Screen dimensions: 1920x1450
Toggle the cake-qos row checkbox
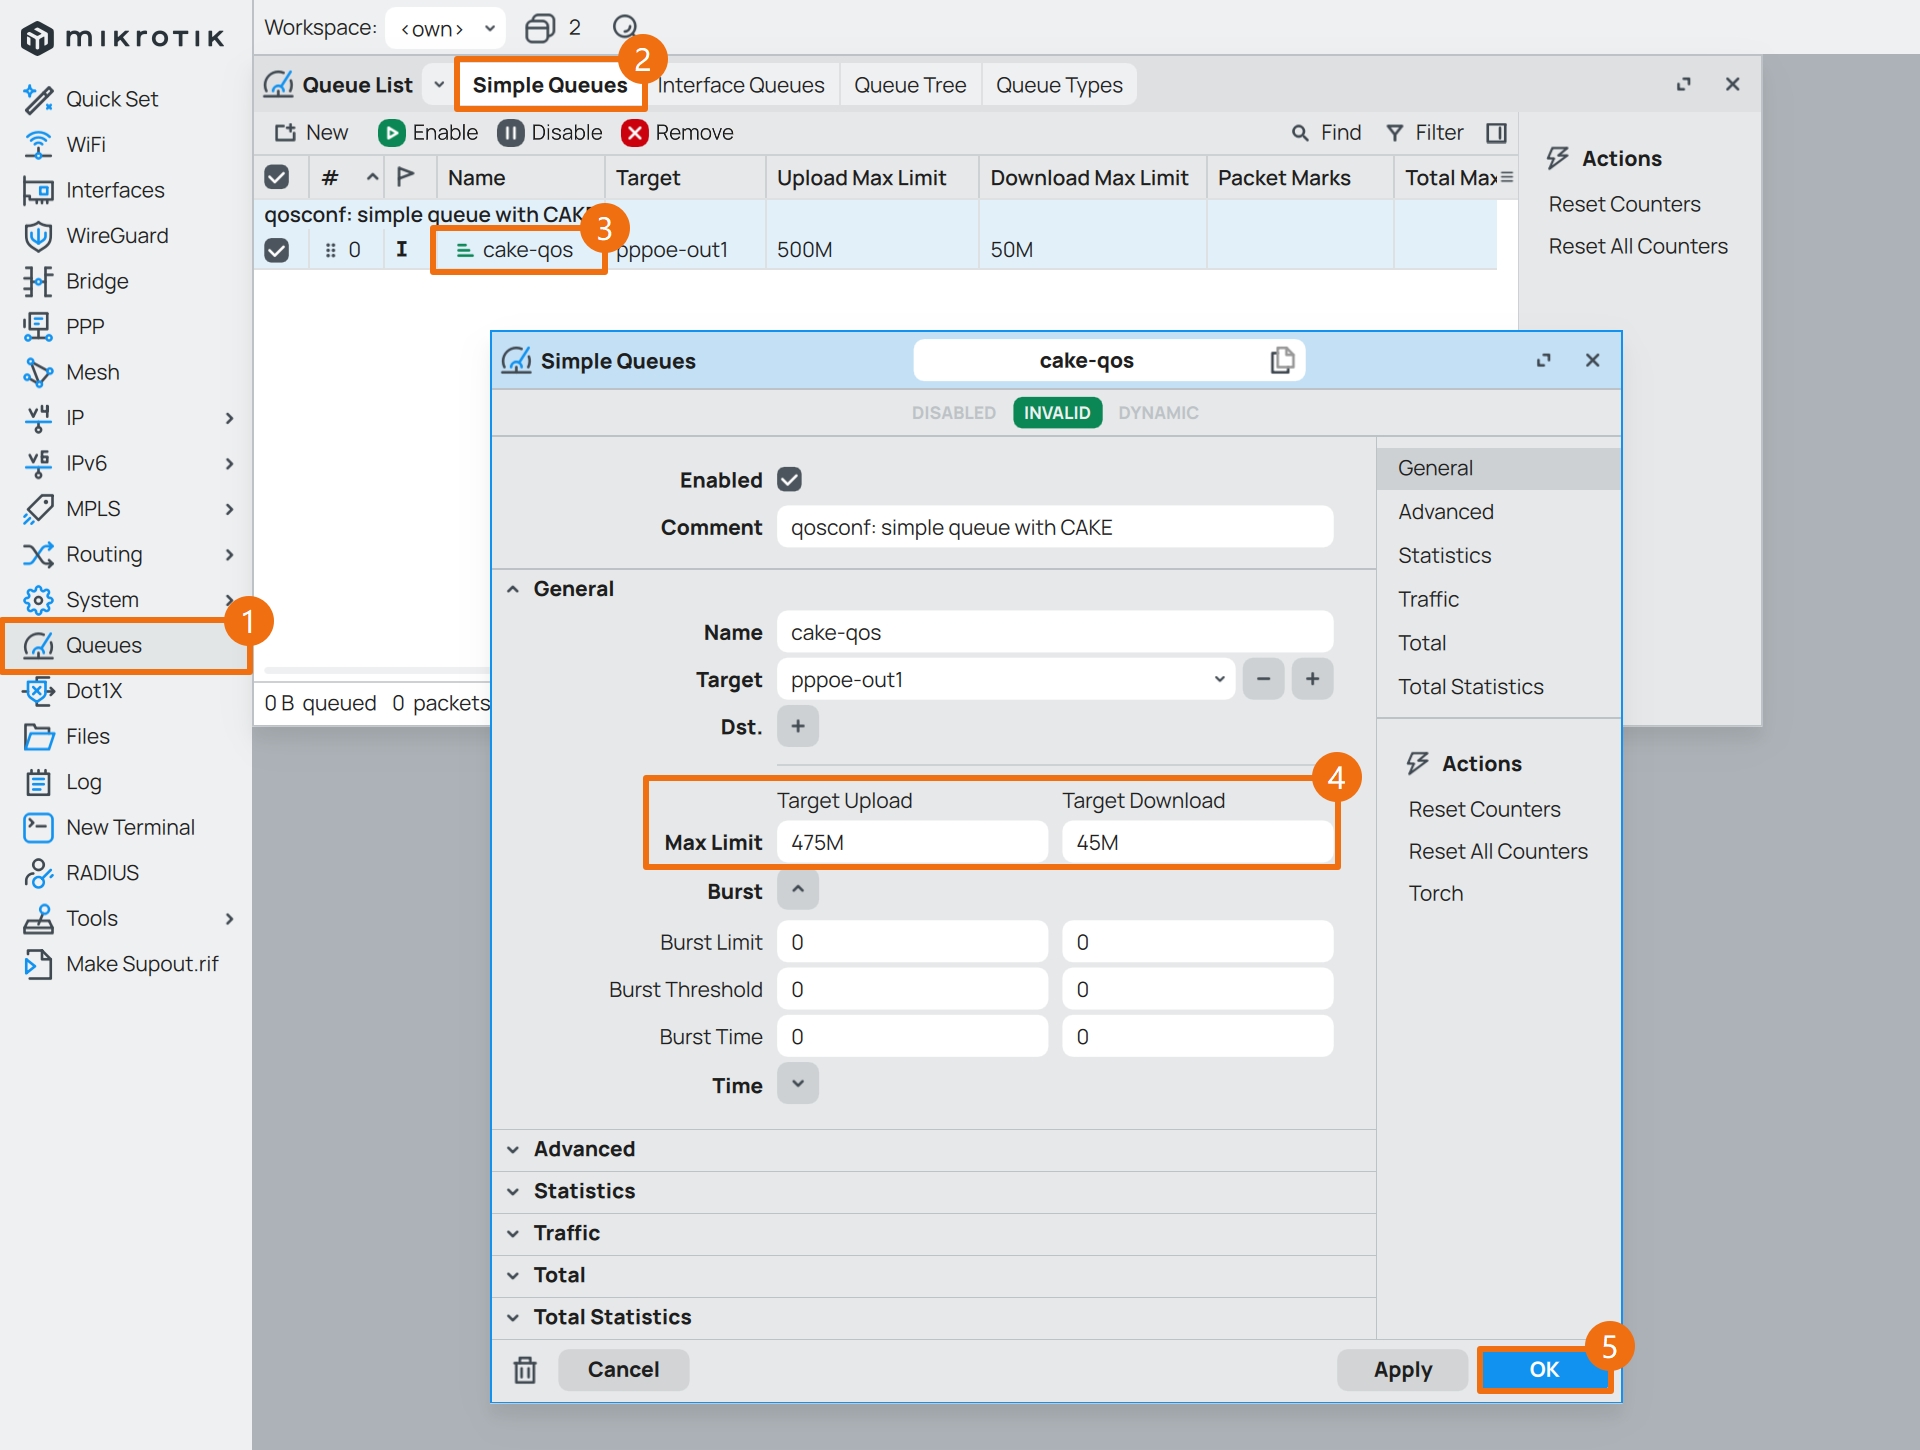pyautogui.click(x=277, y=250)
